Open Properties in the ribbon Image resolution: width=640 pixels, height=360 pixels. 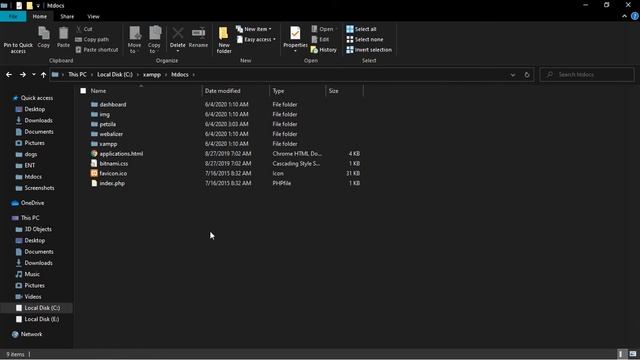pos(295,39)
